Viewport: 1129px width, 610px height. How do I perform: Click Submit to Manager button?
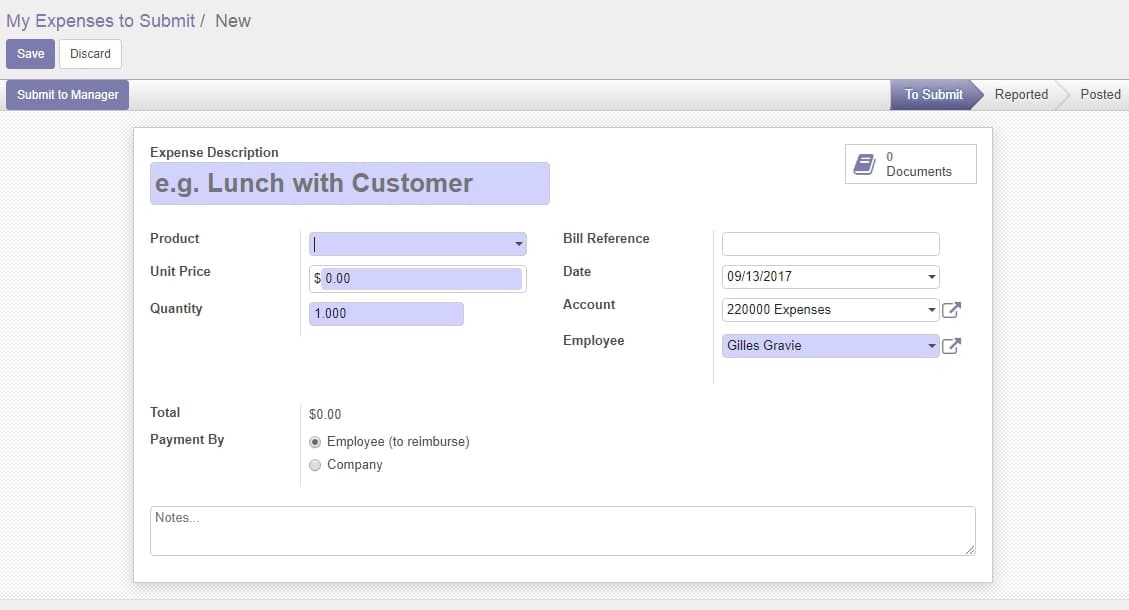tap(68, 95)
